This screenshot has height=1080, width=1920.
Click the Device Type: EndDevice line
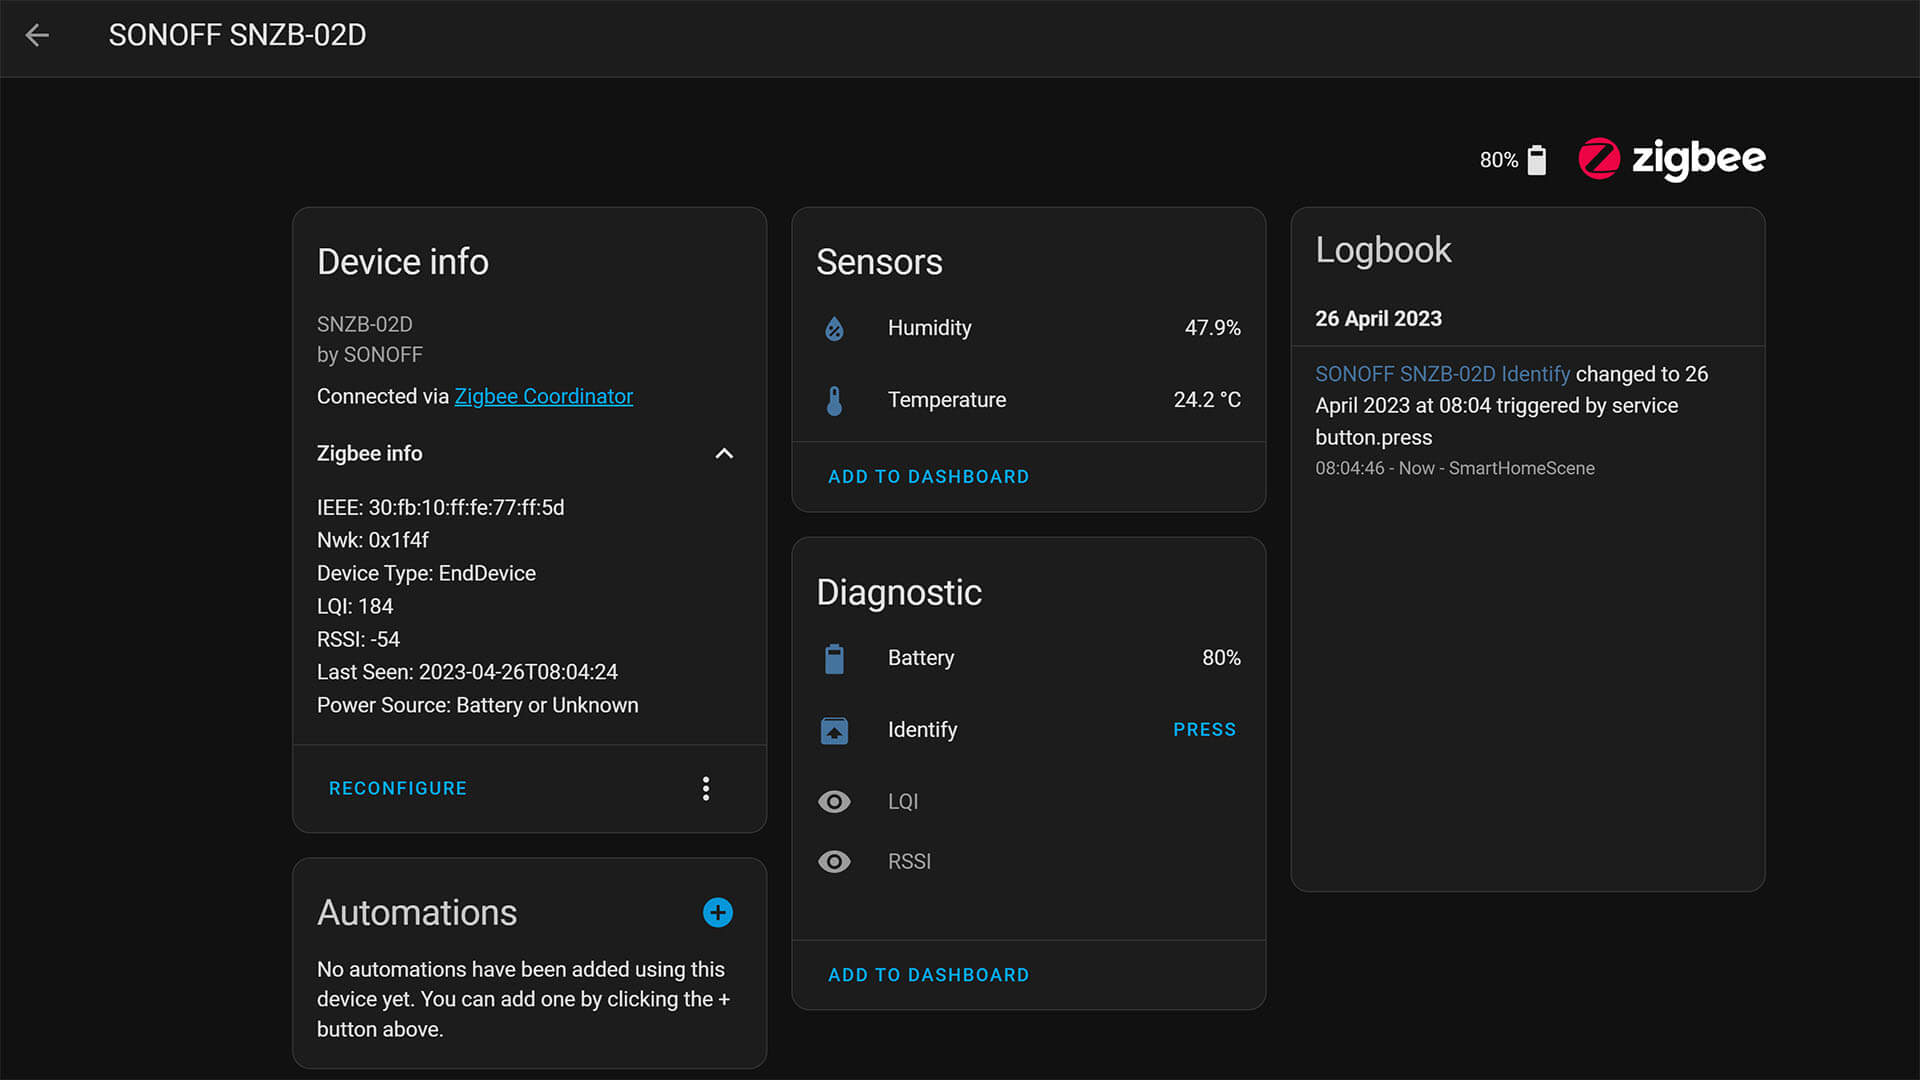[x=426, y=574]
